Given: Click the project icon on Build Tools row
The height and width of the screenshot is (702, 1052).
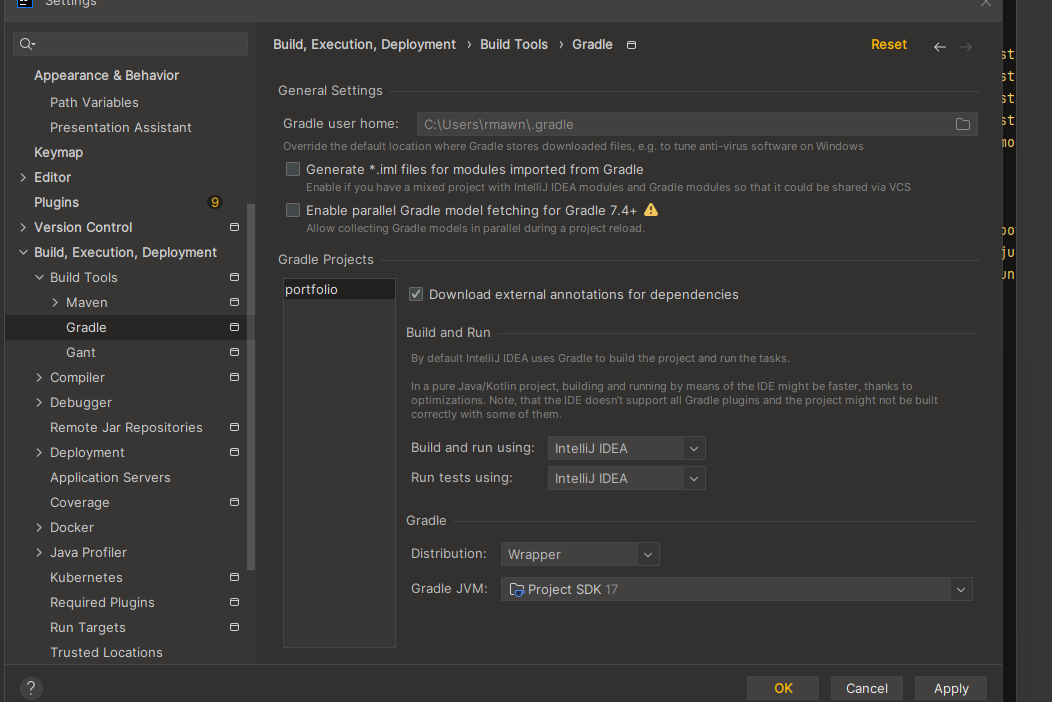Looking at the screenshot, I should coord(234,277).
